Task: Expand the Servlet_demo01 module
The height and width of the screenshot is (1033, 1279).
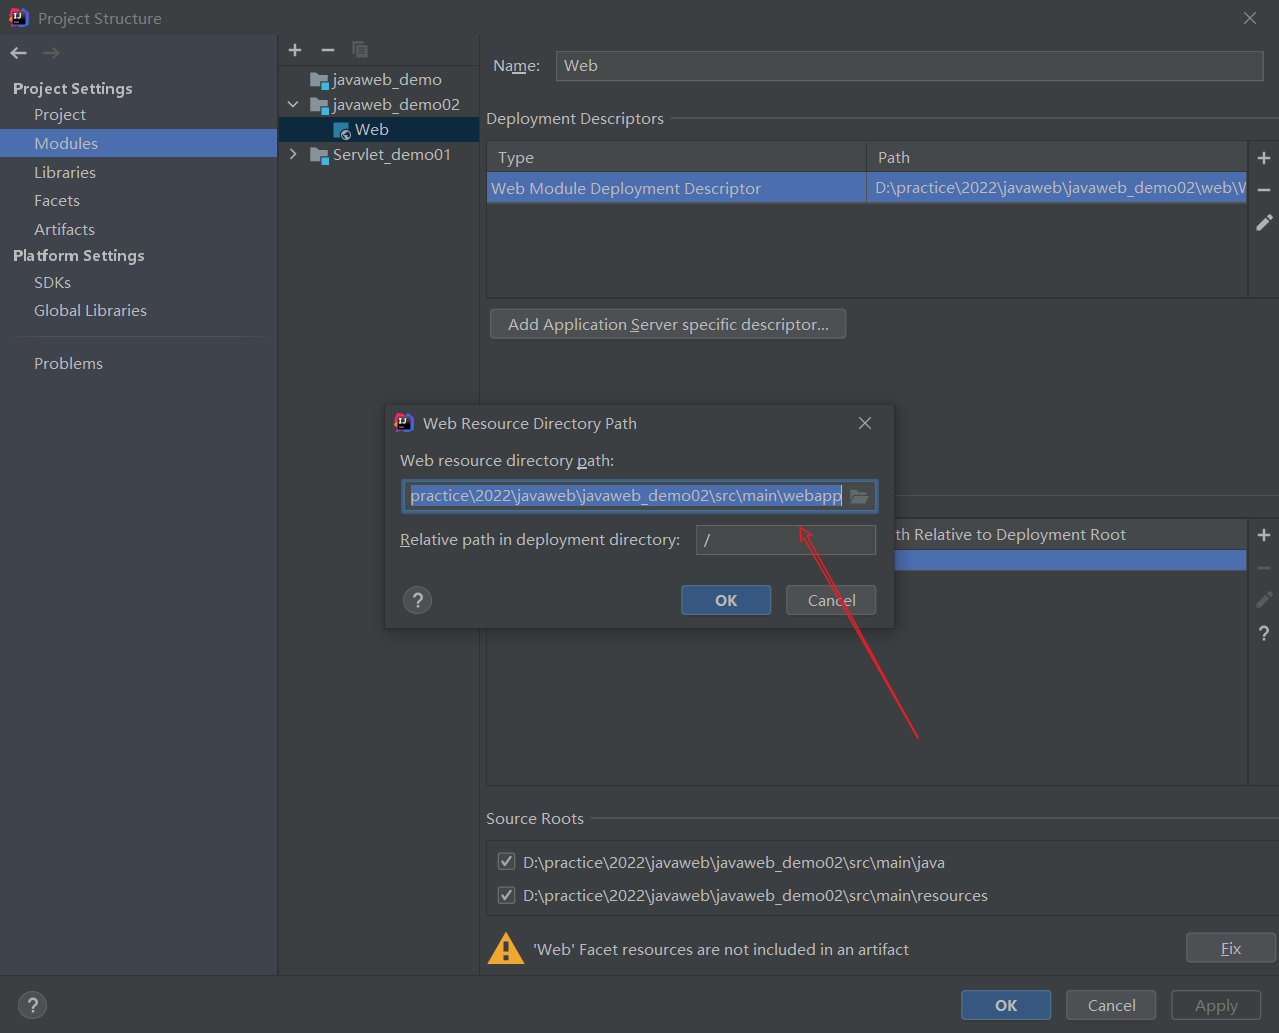Action: (x=293, y=154)
